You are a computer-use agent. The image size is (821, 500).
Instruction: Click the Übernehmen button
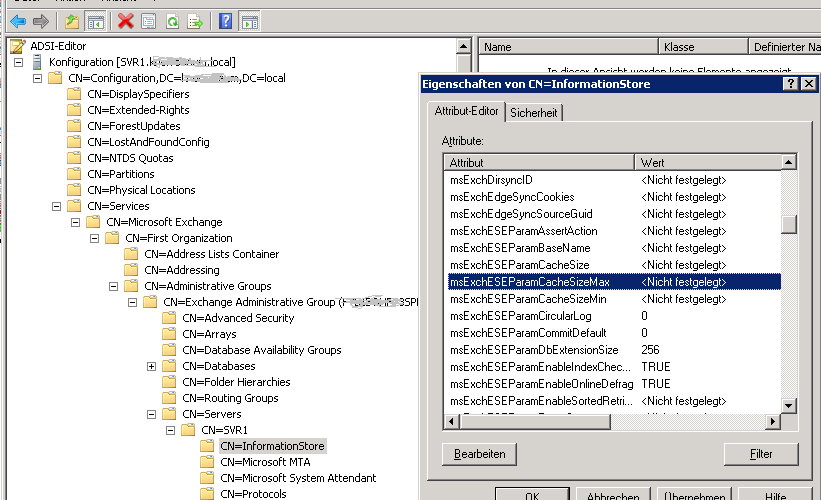click(x=694, y=494)
